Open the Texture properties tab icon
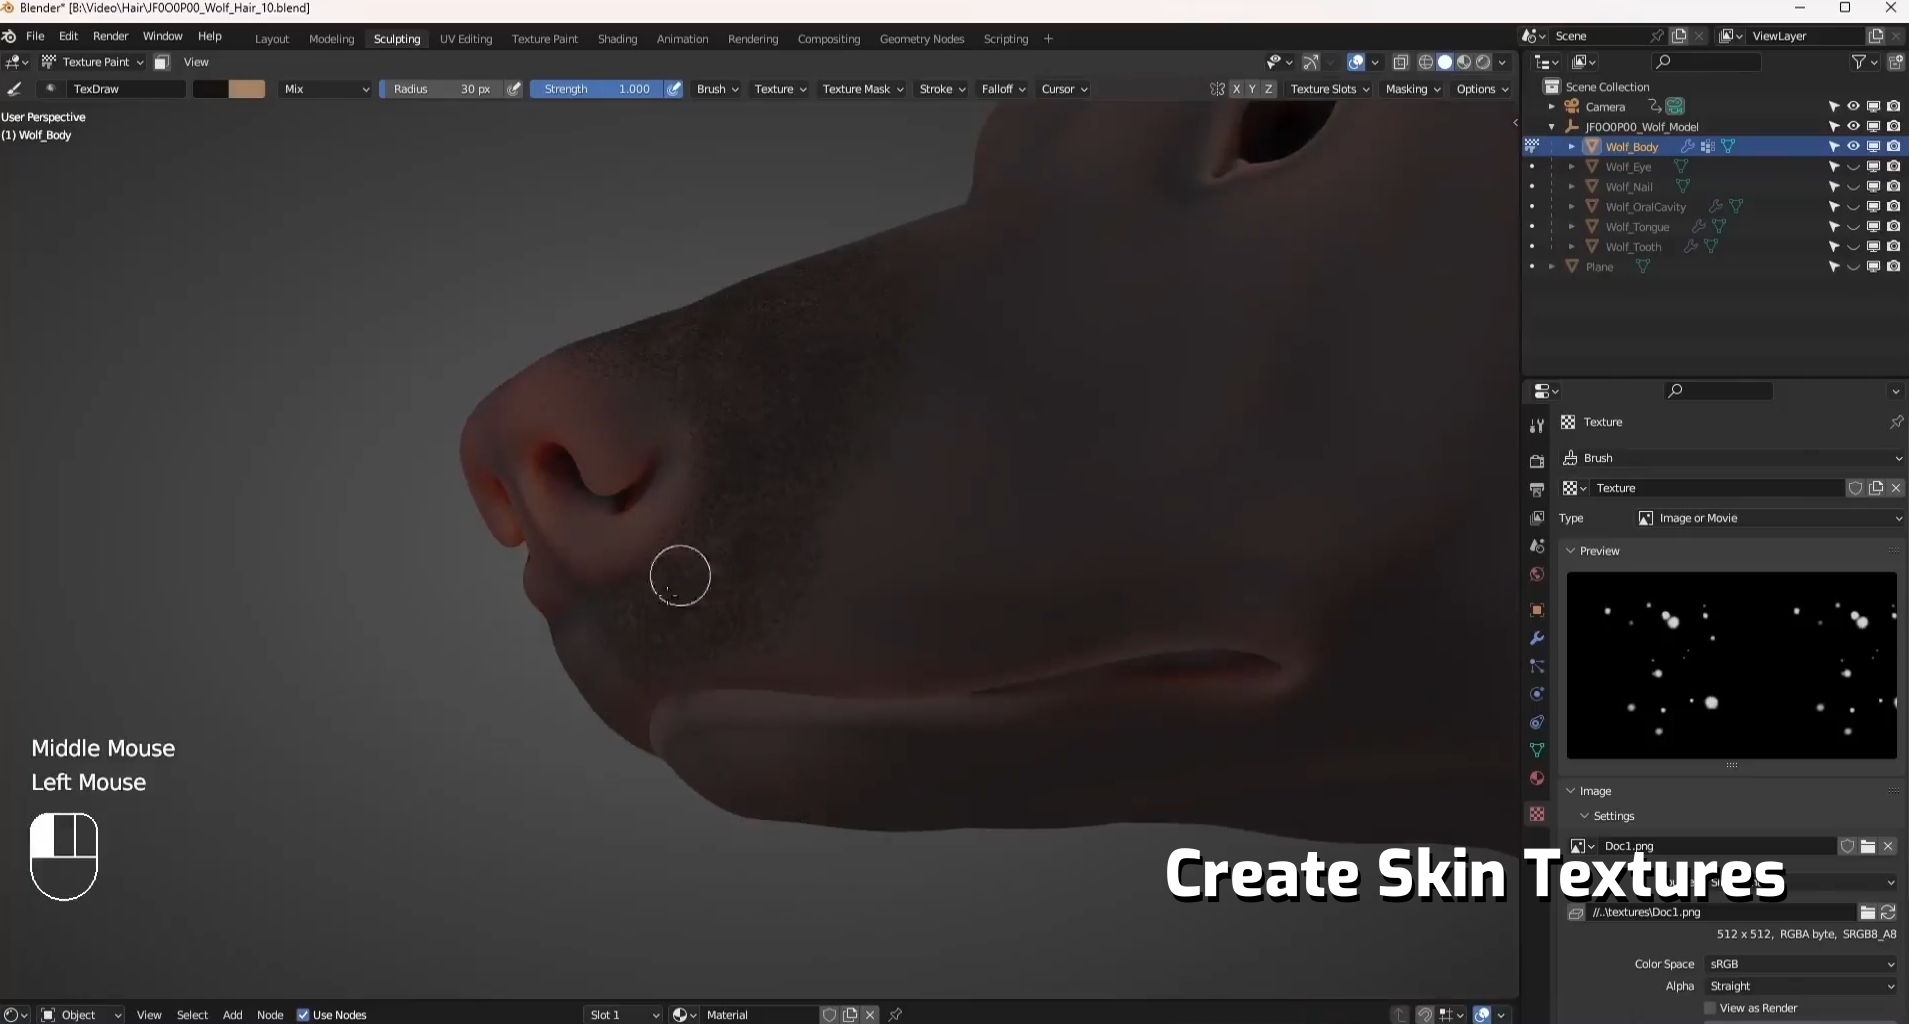Image resolution: width=1909 pixels, height=1024 pixels. 1537,814
